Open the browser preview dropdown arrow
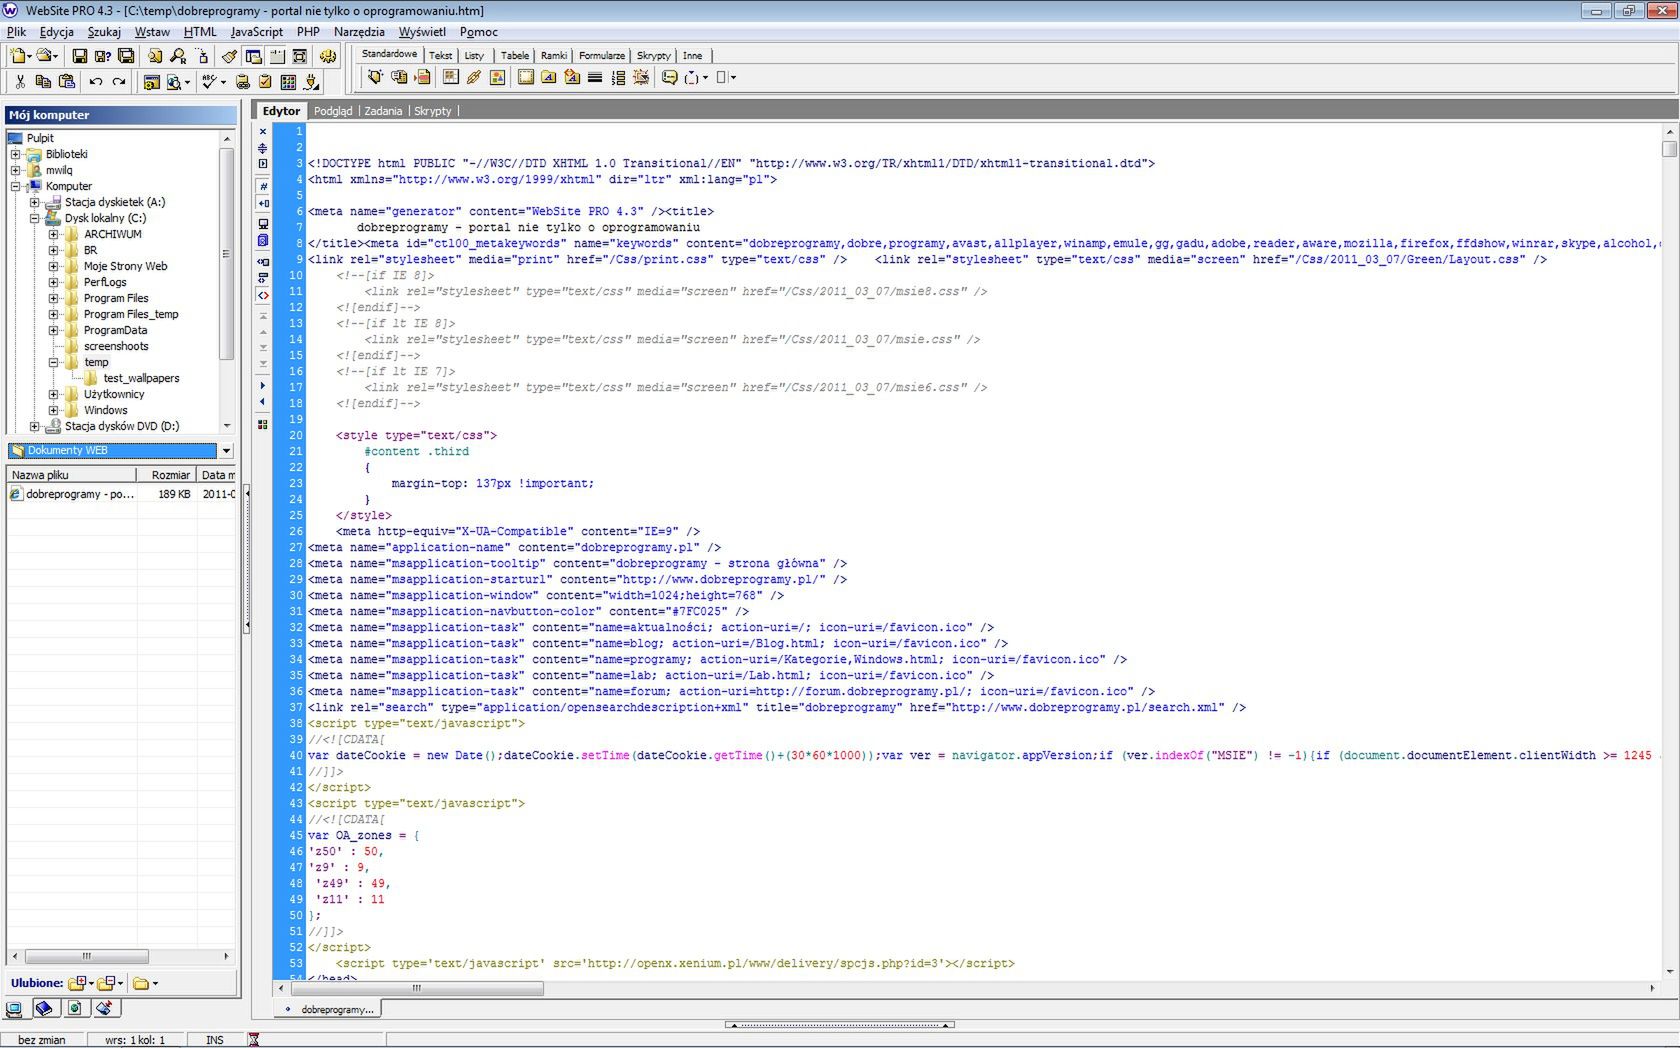 187,82
